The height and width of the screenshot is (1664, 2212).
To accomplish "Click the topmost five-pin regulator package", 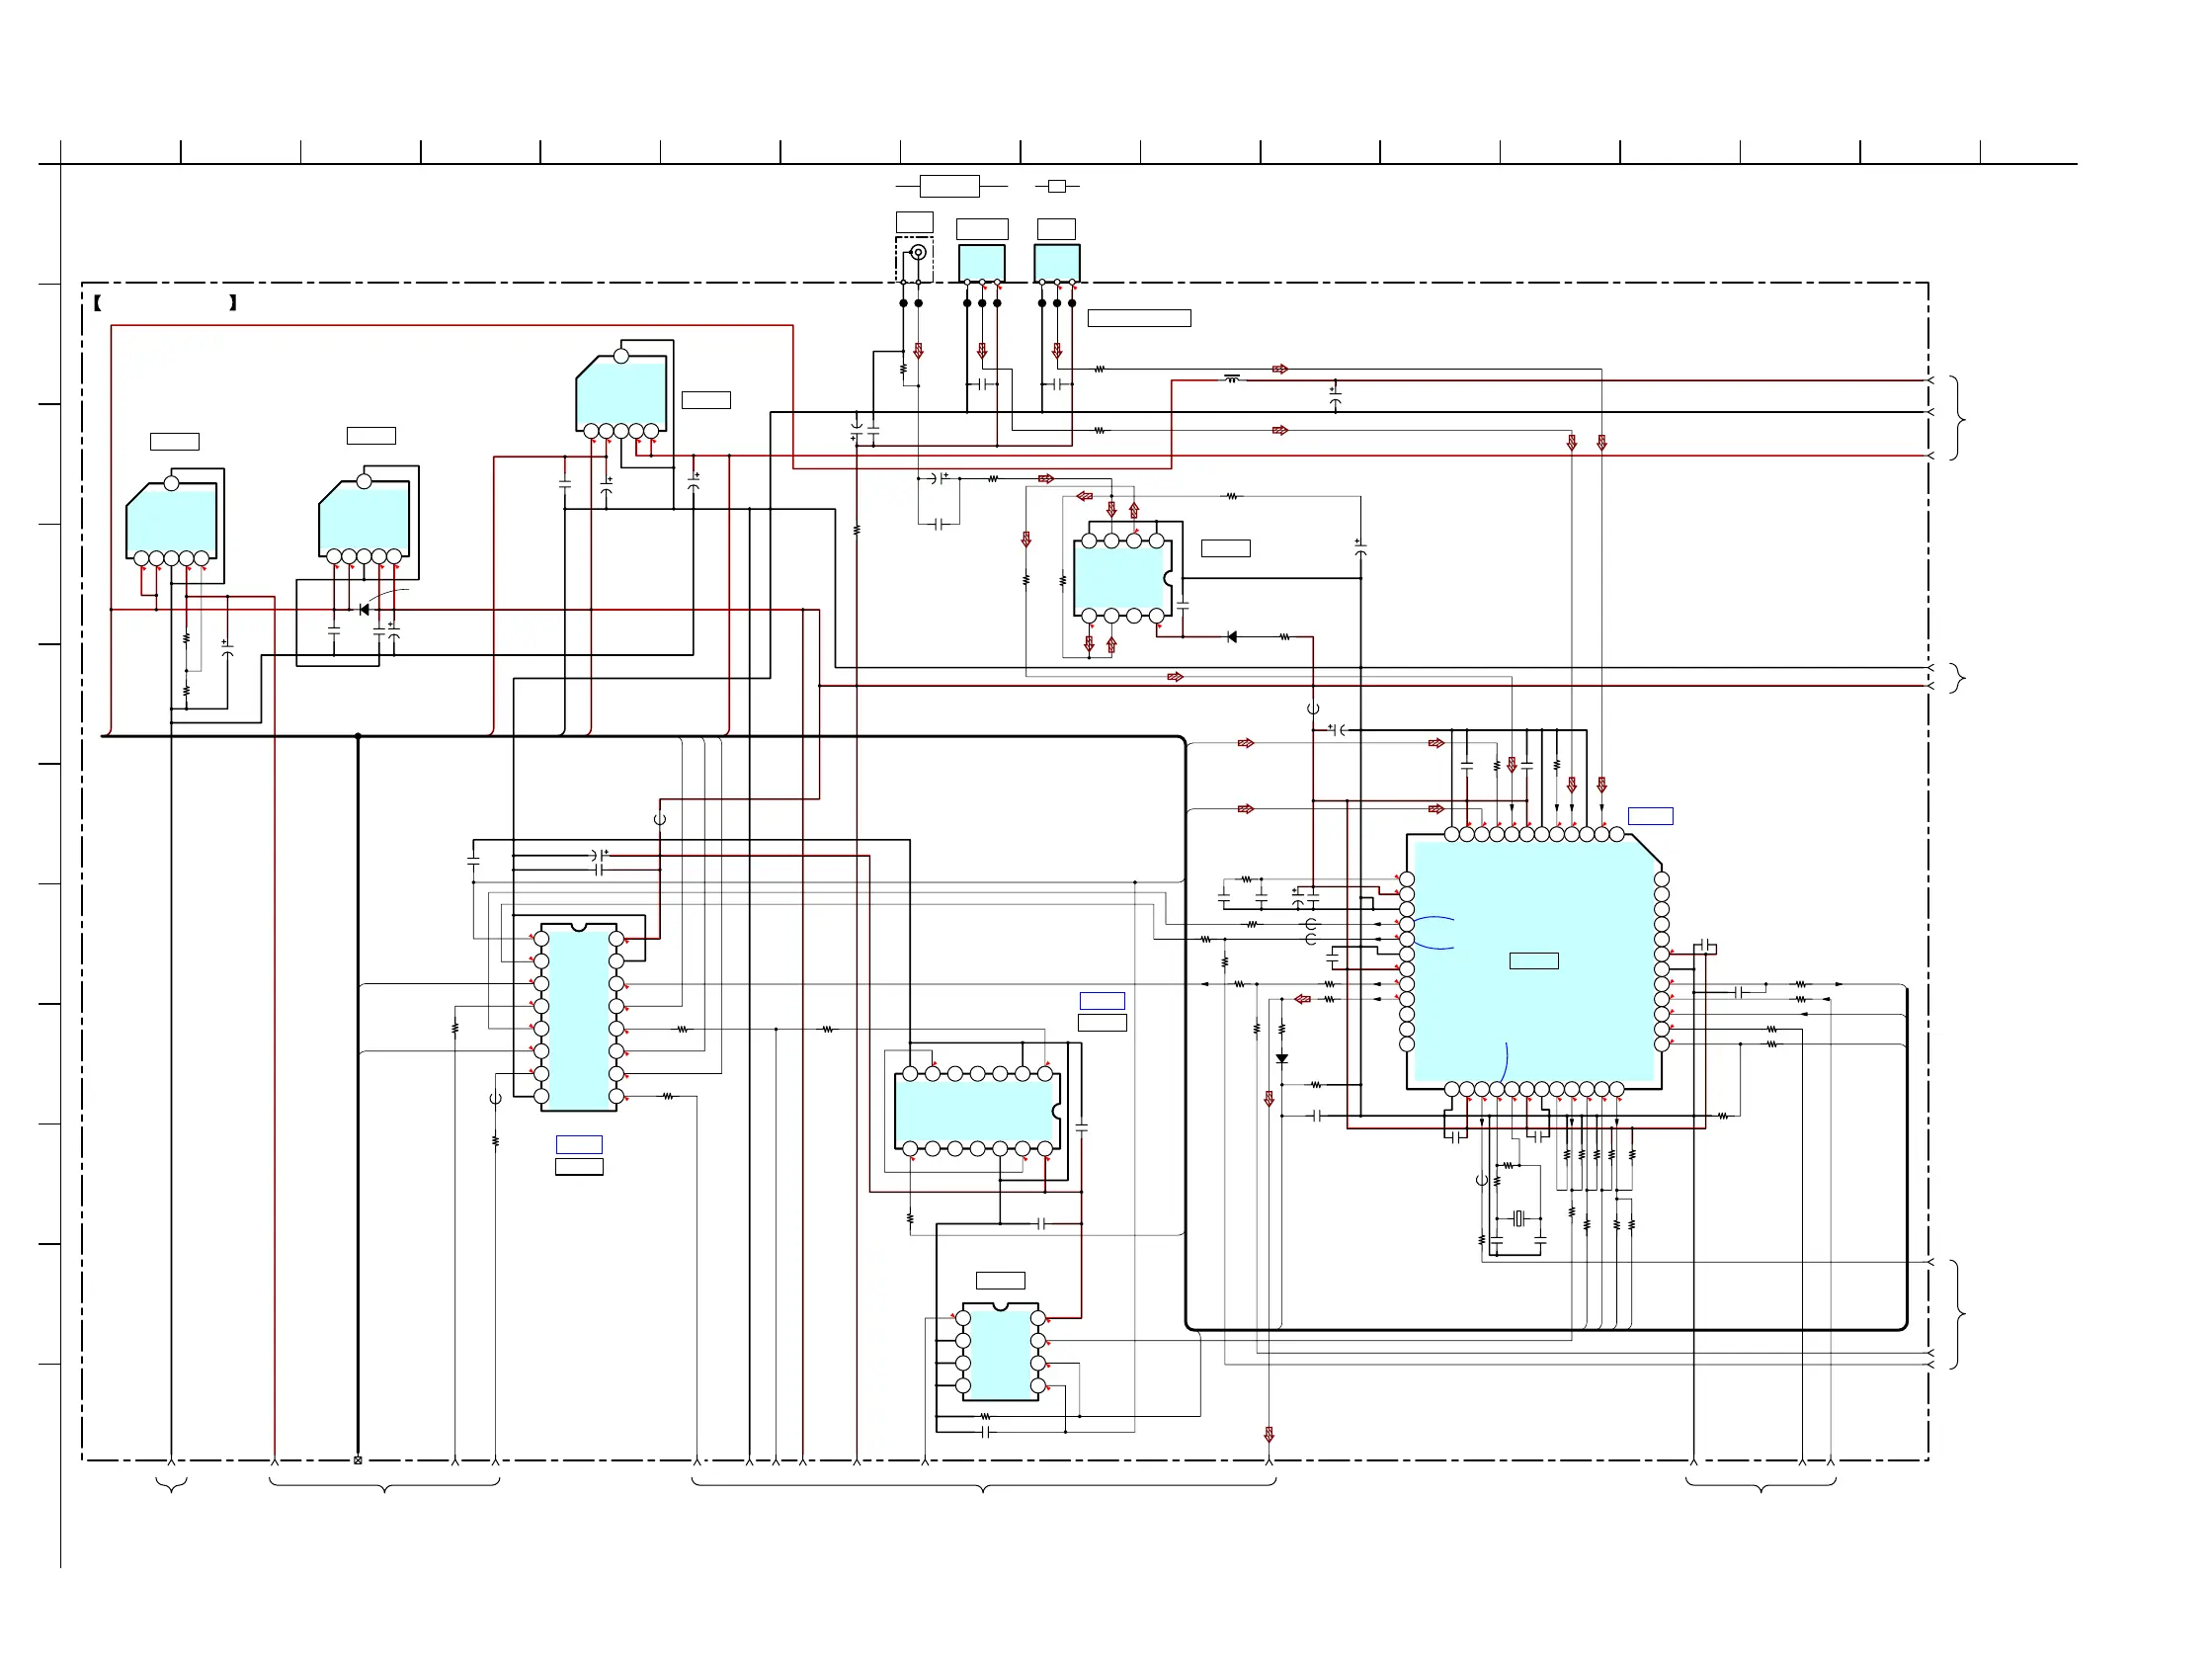I will coord(621,394).
